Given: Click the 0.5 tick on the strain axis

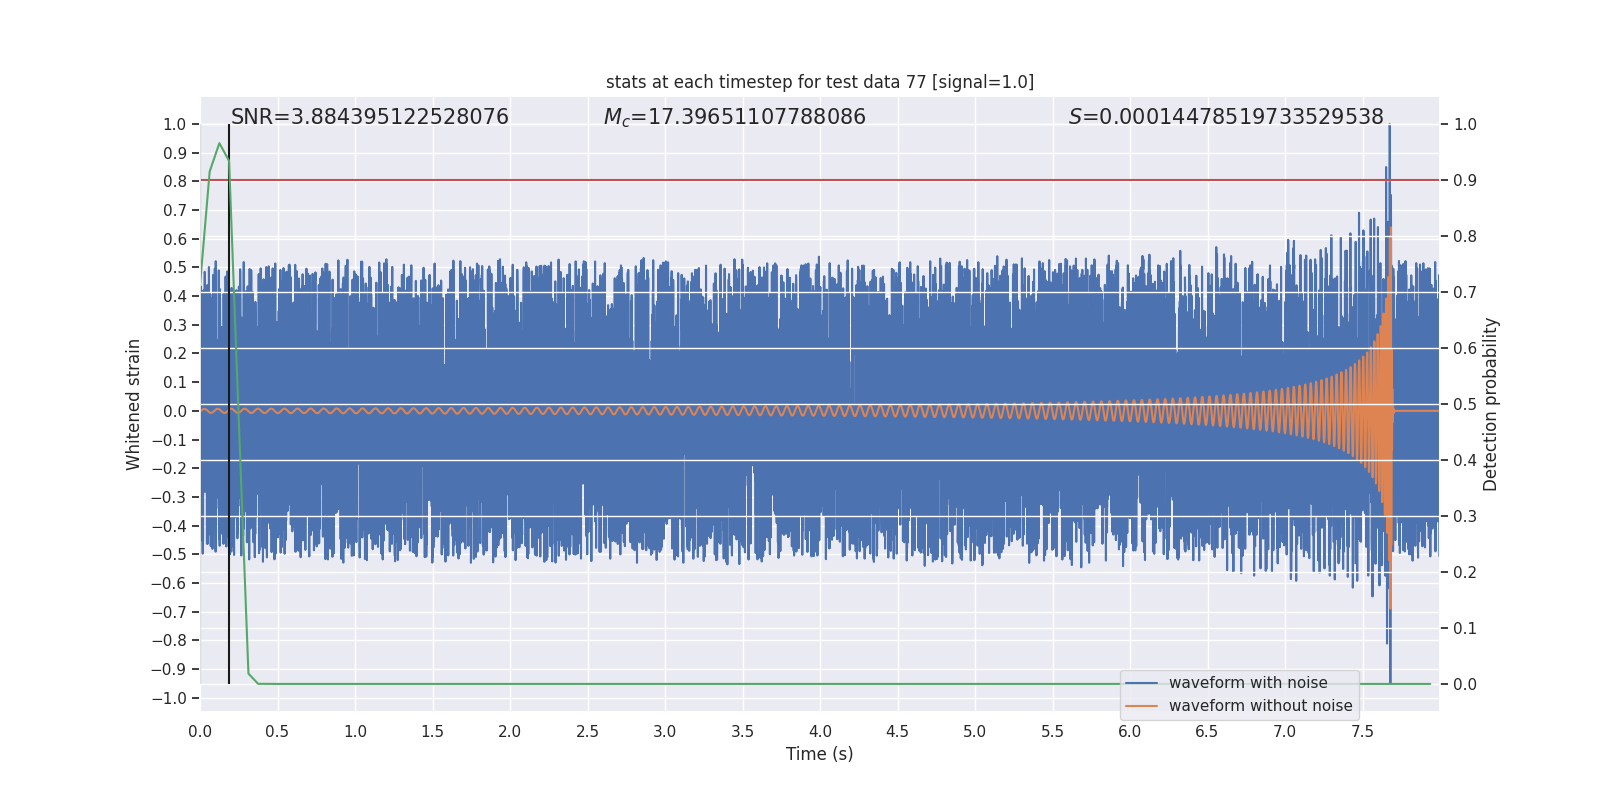Looking at the screenshot, I should [174, 268].
